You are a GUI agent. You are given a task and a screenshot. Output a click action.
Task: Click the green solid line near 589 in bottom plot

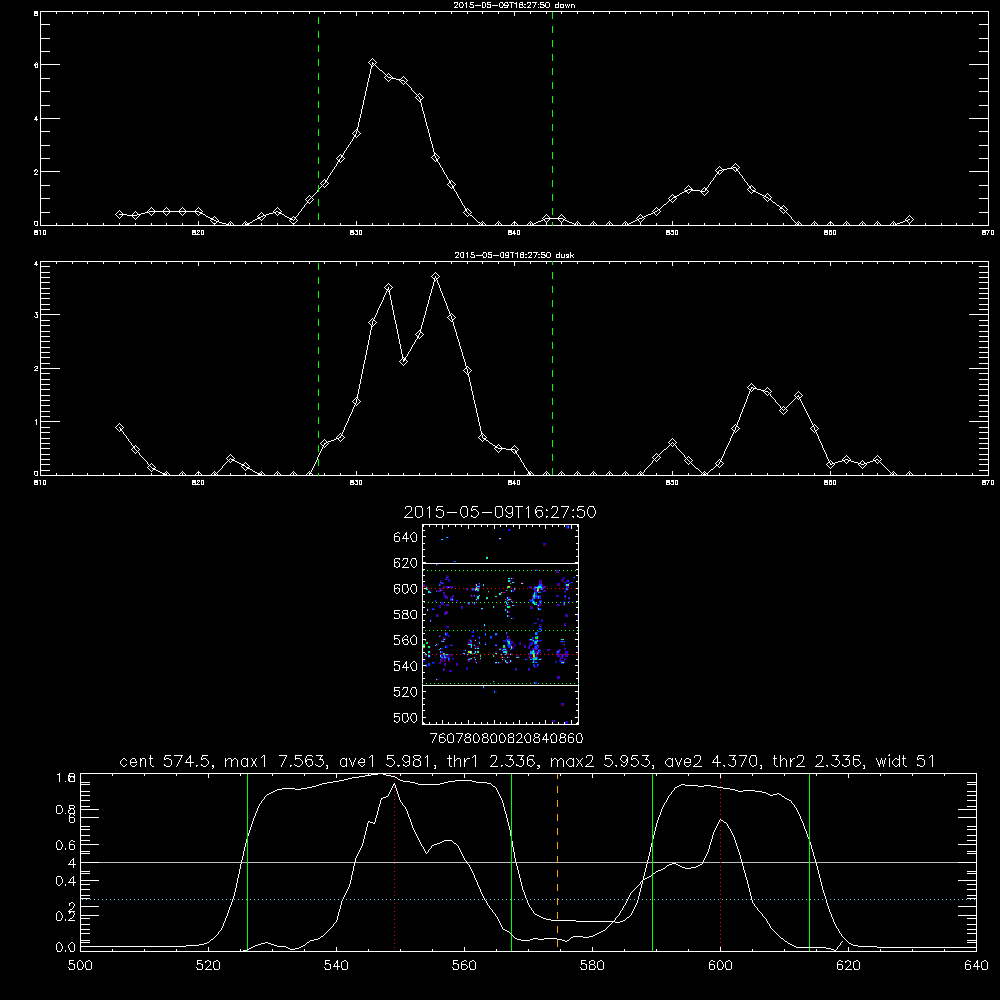pos(652,861)
